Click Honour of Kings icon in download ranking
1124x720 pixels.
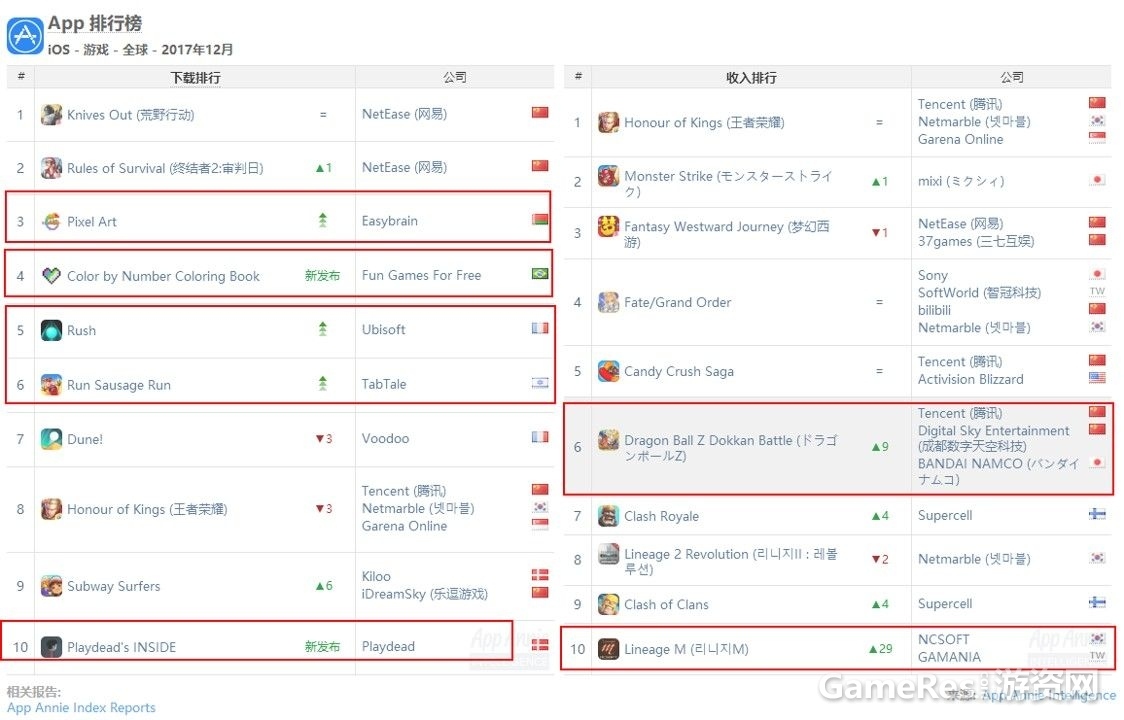coord(51,509)
